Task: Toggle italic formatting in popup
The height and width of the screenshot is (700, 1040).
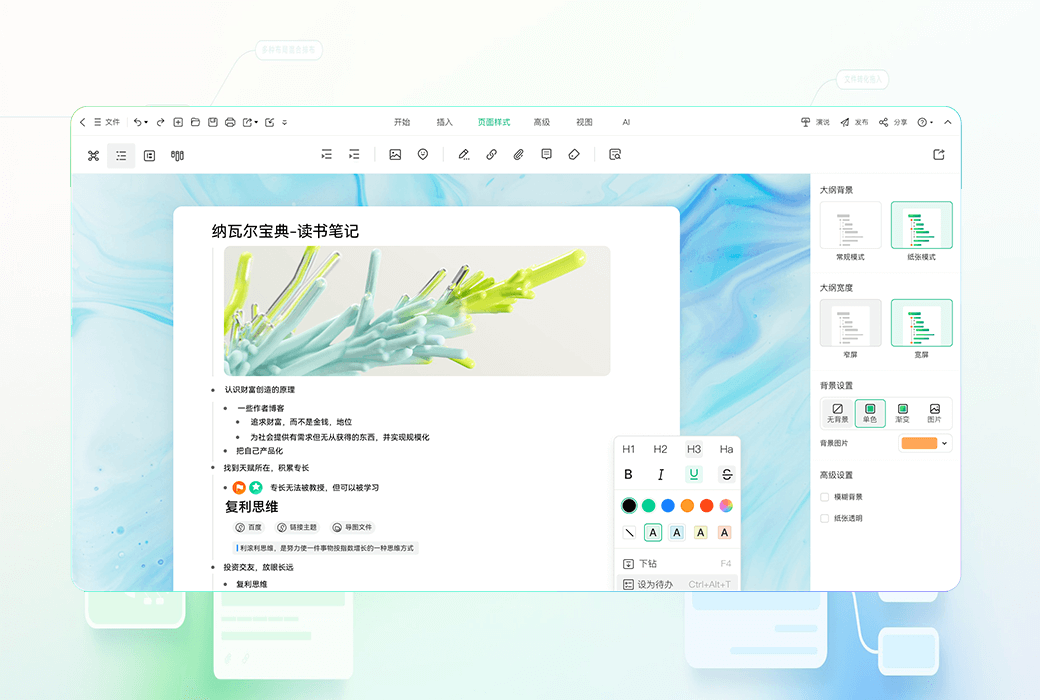Action: click(661, 474)
